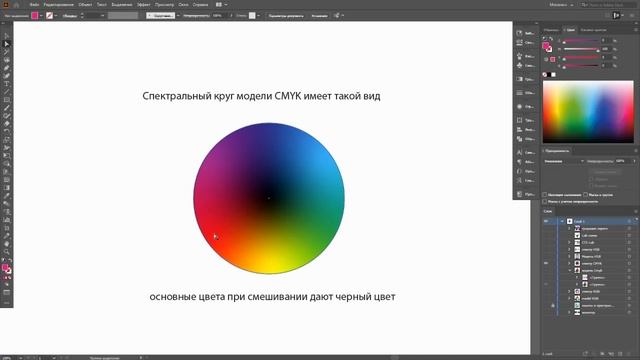This screenshot has height=360, width=640.
Task: Select the Eyedropper tool
Action: 7,196
